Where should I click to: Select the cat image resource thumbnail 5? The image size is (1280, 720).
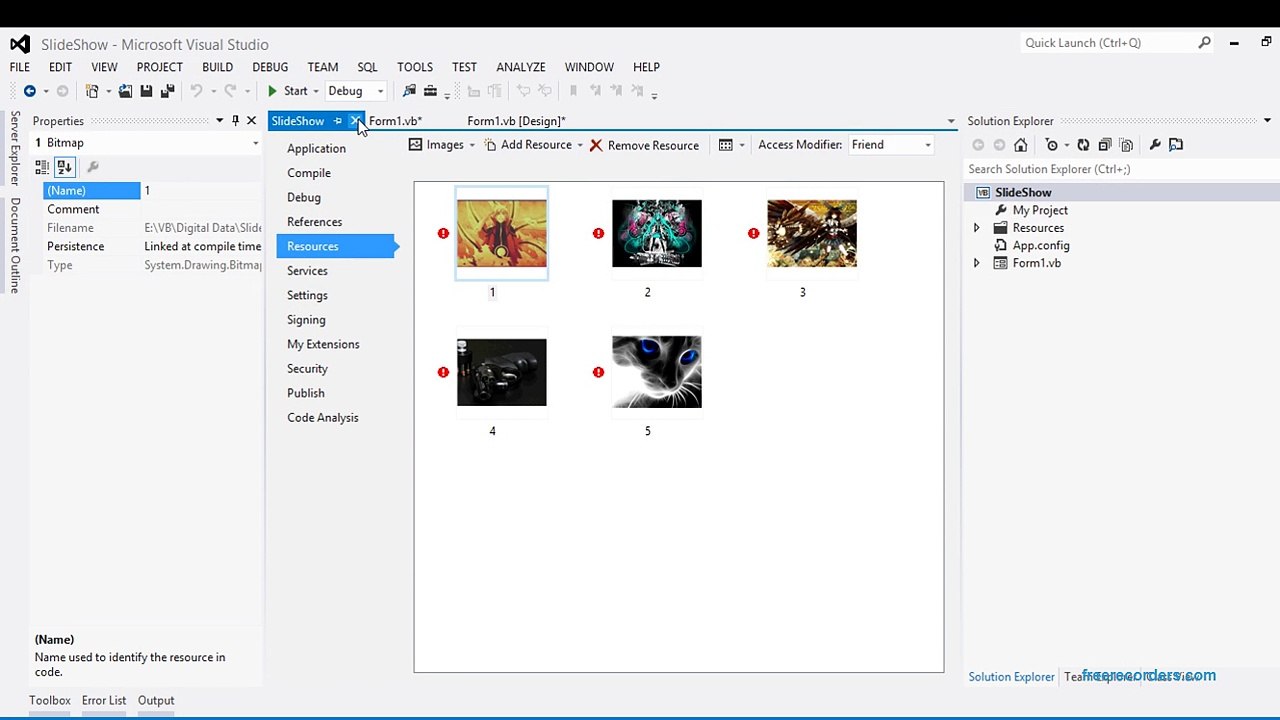point(657,372)
